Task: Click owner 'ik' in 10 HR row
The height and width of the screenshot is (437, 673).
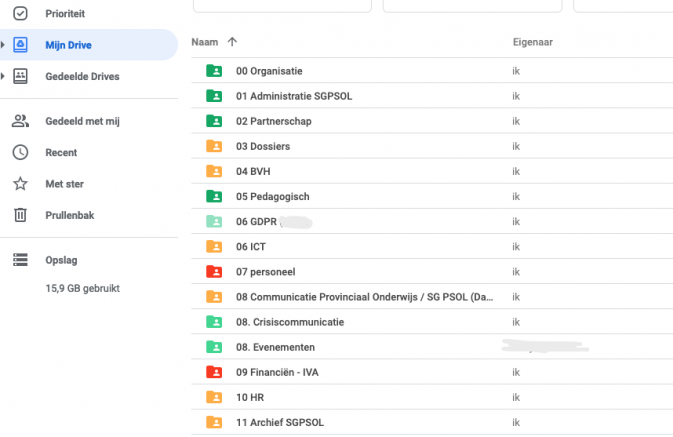Action: [x=516, y=397]
